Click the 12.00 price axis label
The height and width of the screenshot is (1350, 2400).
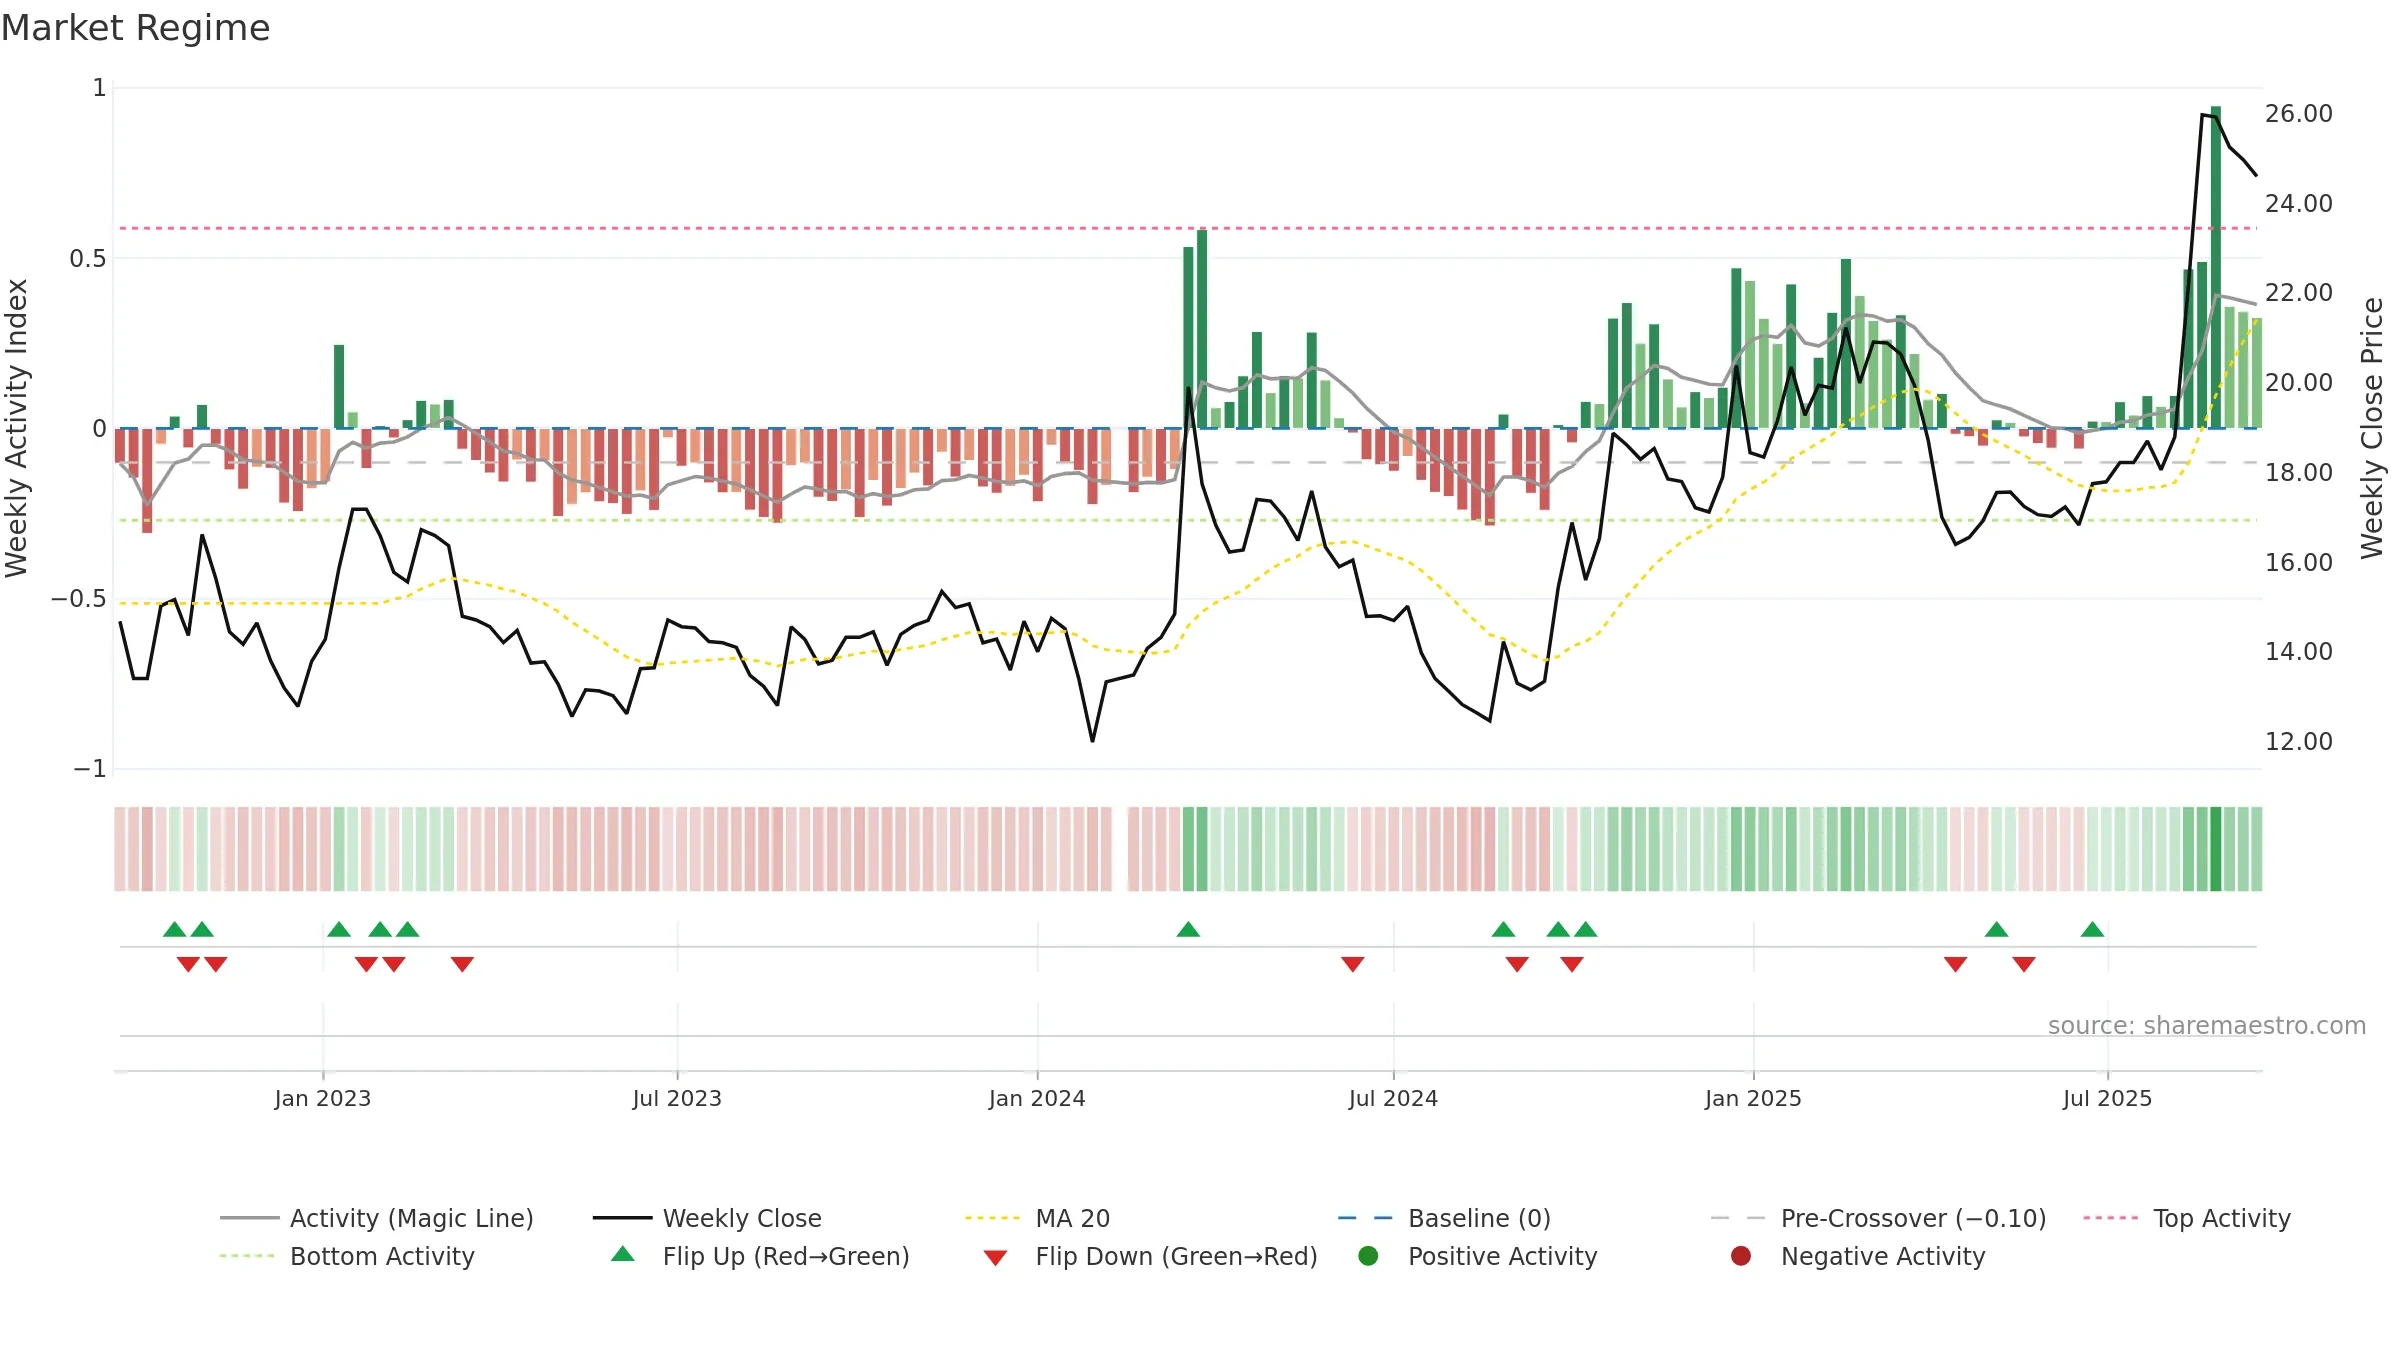[x=2299, y=742]
